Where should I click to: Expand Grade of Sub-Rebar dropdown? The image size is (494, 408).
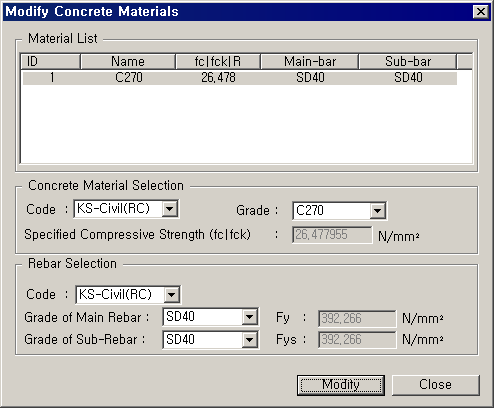(250, 340)
